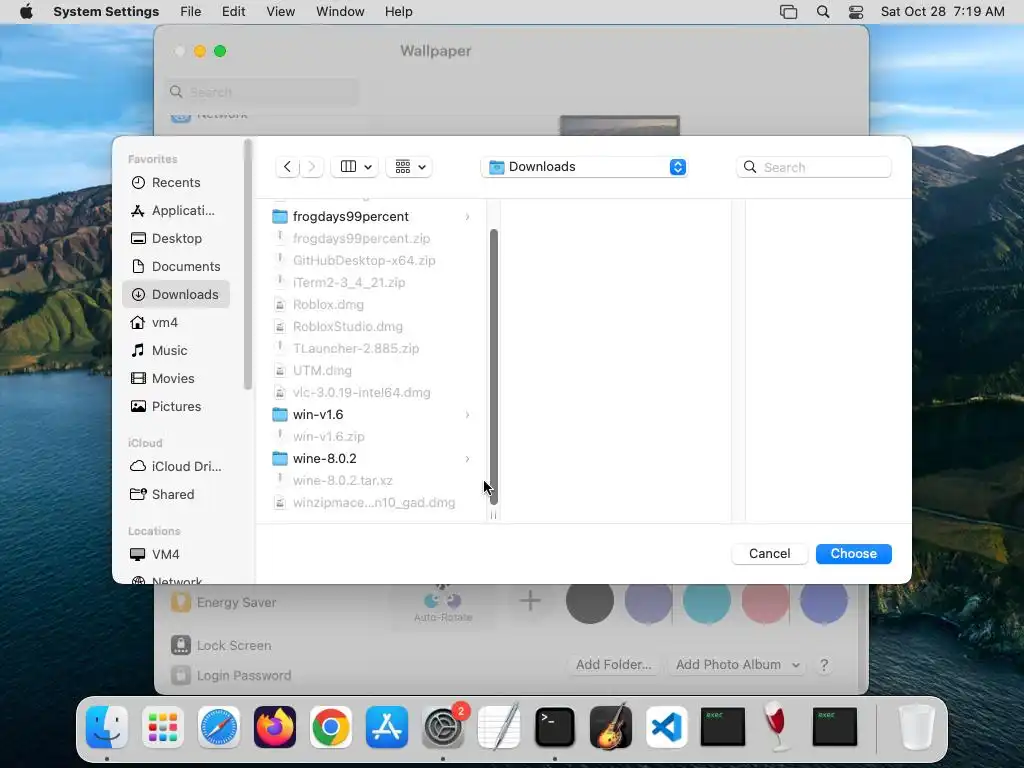Open Documents in the sidebar
The height and width of the screenshot is (768, 1024).
point(176,266)
